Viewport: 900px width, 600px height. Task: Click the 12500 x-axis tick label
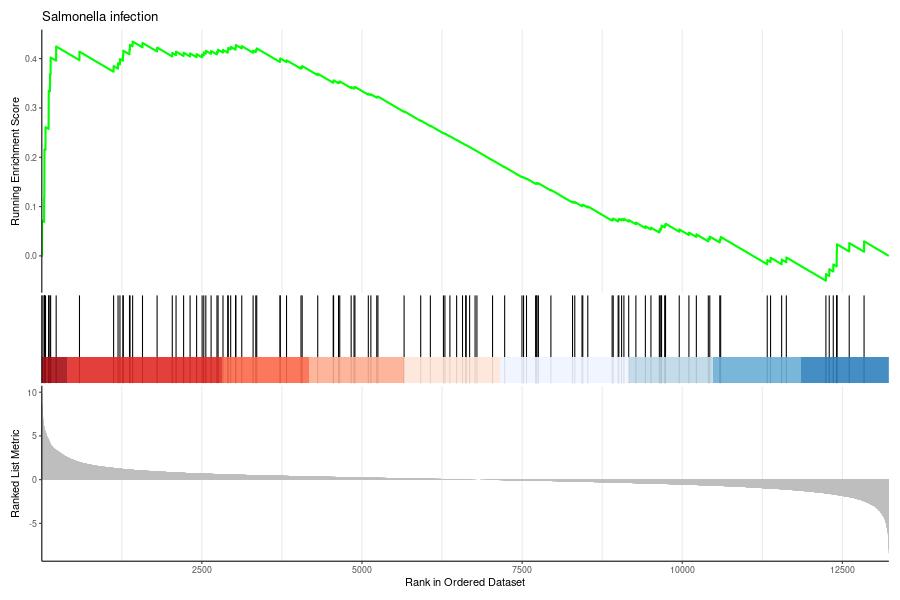pos(842,570)
